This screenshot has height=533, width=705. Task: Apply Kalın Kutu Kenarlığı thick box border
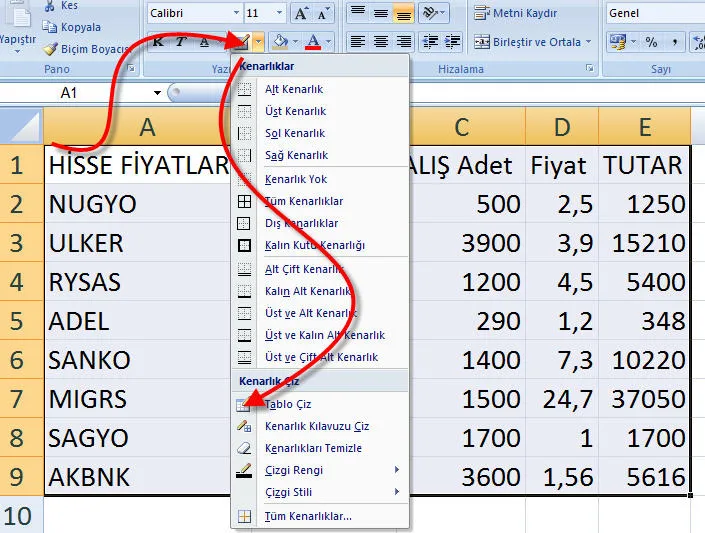tap(314, 245)
